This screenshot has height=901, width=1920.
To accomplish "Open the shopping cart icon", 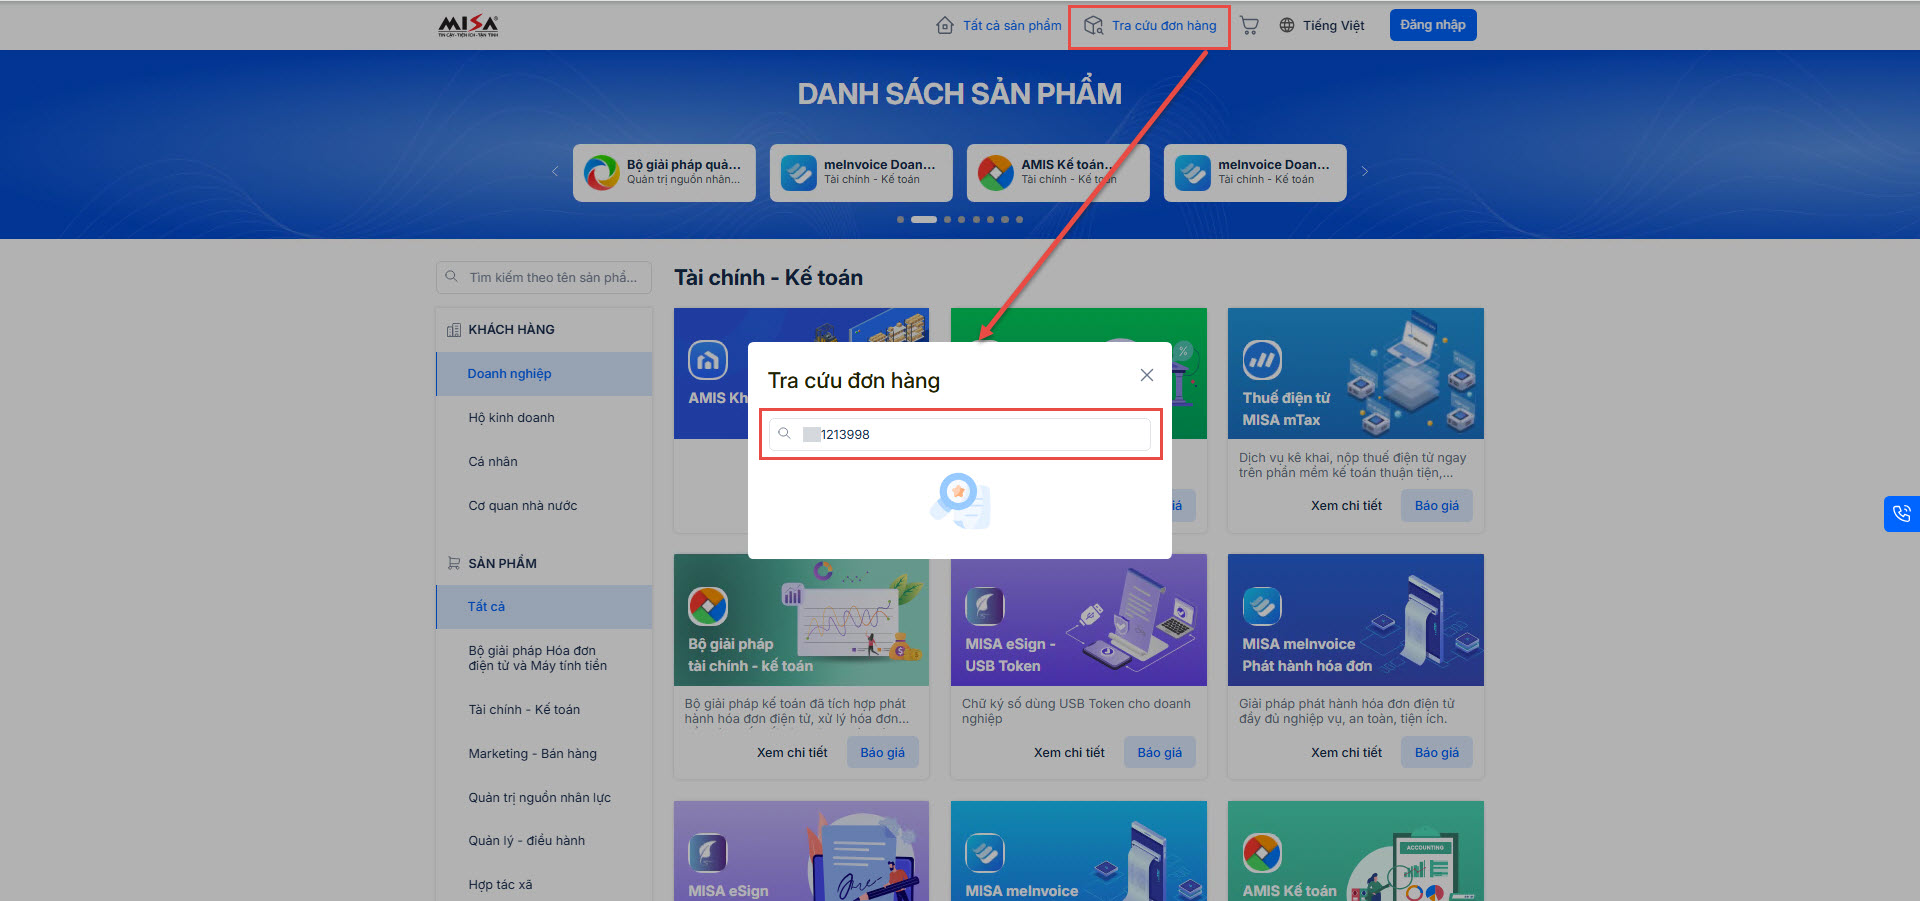I will (x=1249, y=25).
